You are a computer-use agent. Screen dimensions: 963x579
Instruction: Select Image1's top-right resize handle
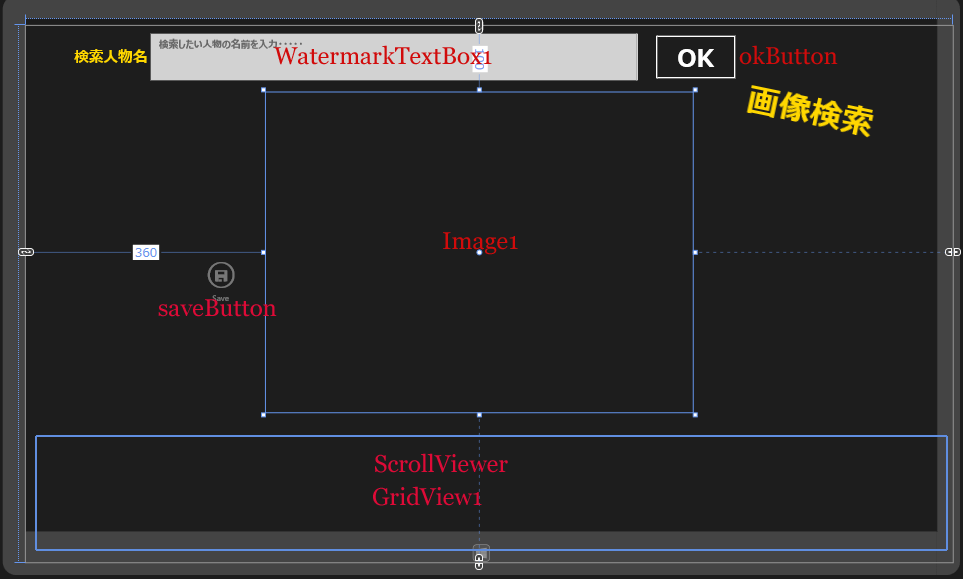tap(695, 90)
